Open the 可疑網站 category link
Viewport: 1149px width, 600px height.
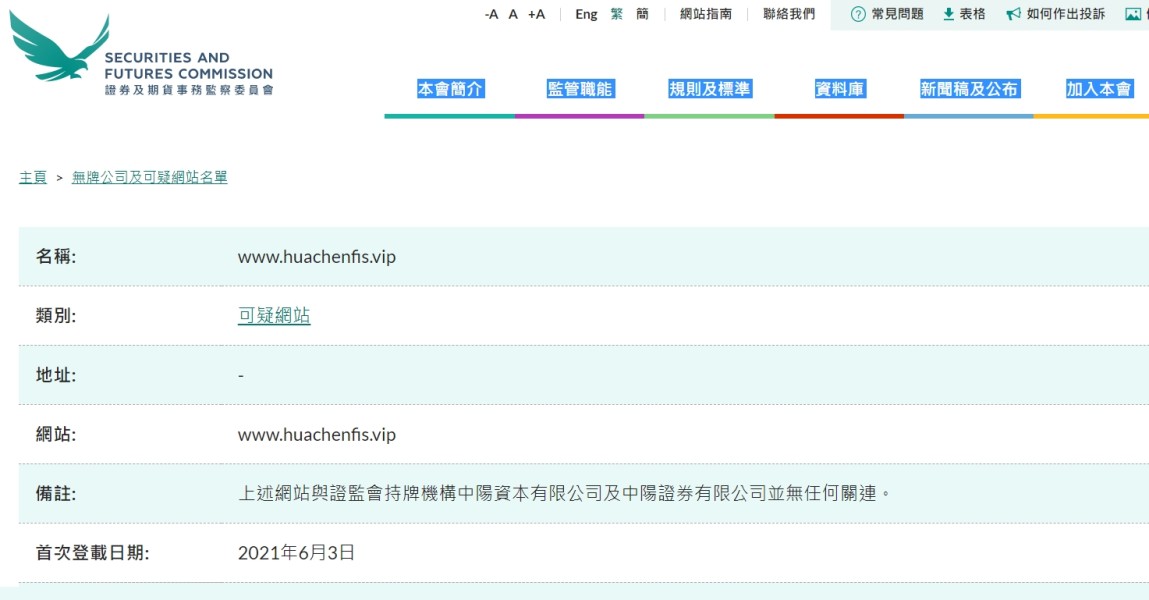coord(274,316)
